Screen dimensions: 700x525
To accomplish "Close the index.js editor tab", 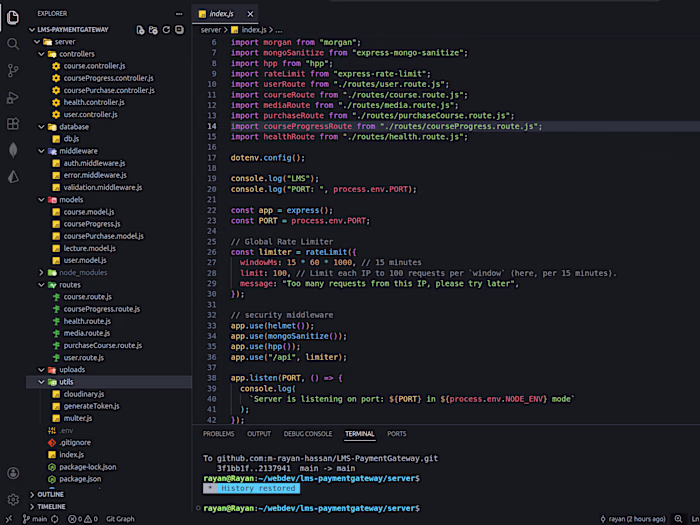I will (250, 14).
